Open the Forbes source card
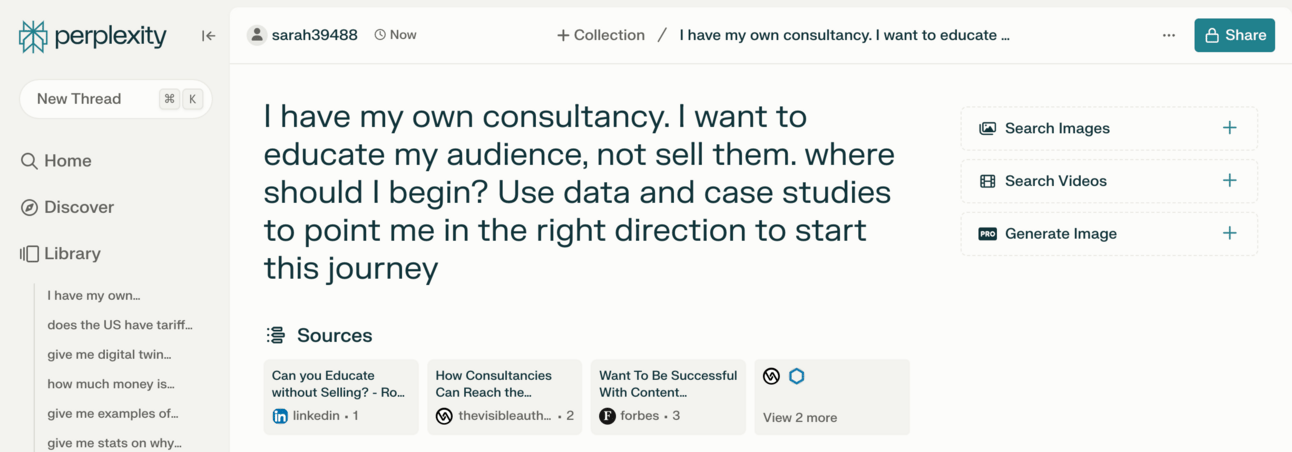 (668, 397)
